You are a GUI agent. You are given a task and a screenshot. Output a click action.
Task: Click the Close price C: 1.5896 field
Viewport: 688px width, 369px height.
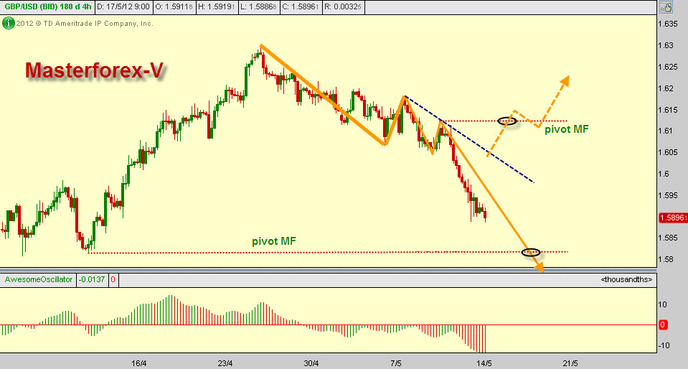click(x=301, y=7)
